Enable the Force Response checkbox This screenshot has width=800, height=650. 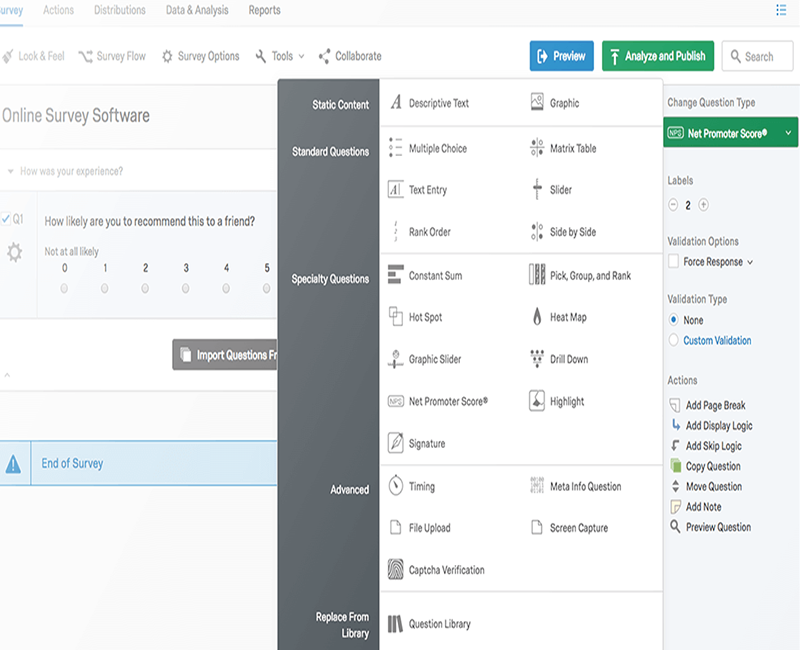(x=673, y=262)
